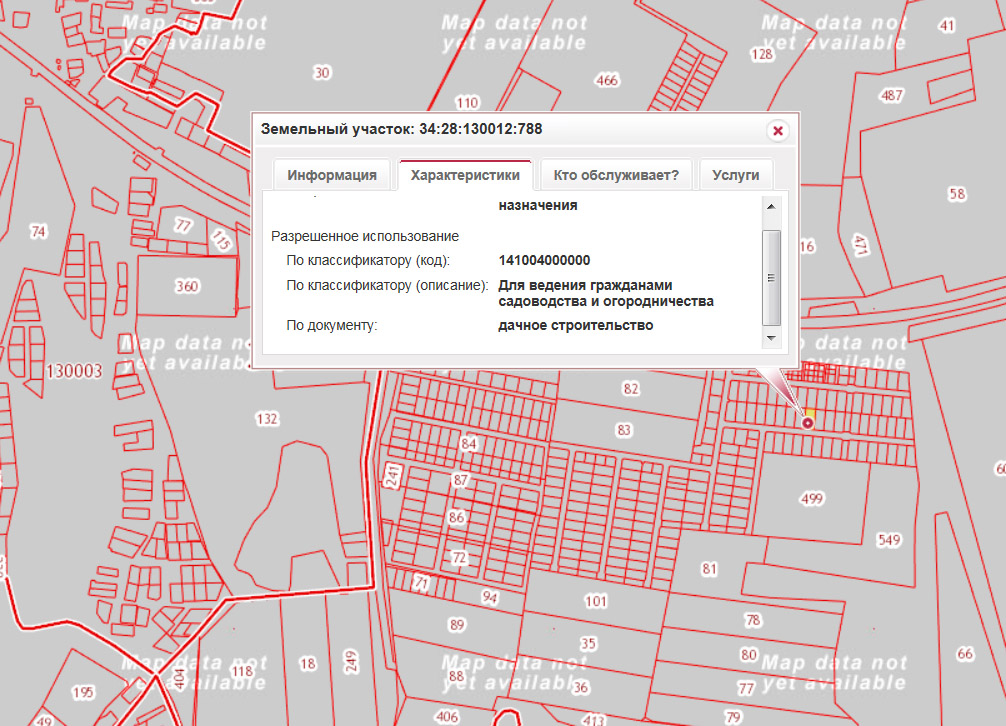1006x726 pixels.
Task: Click parcel 487 on the map
Action: pos(892,96)
